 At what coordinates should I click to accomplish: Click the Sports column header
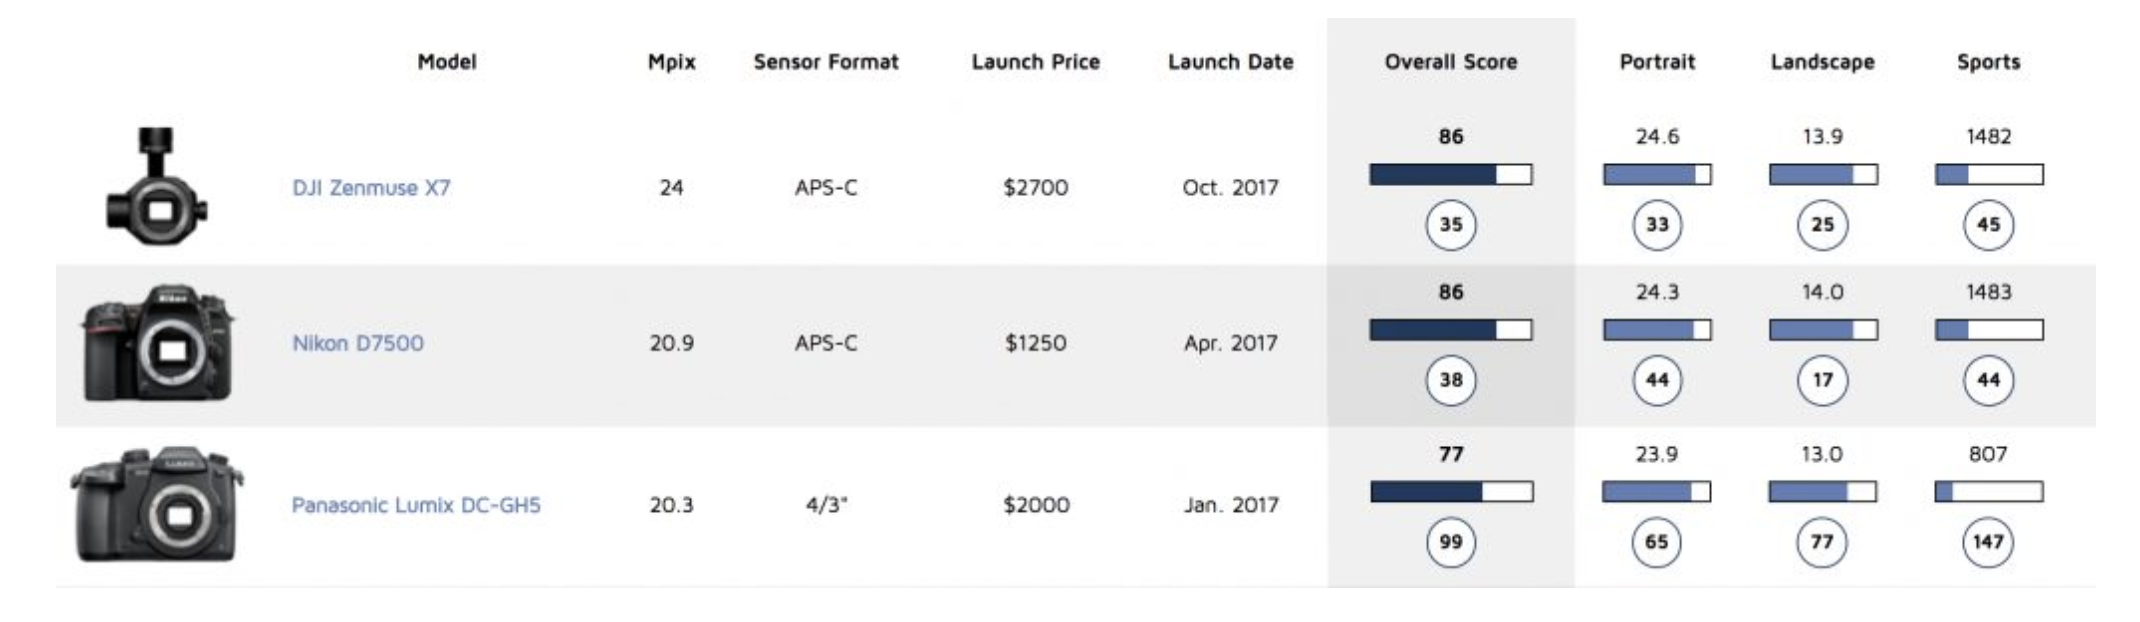pyautogui.click(x=1988, y=62)
